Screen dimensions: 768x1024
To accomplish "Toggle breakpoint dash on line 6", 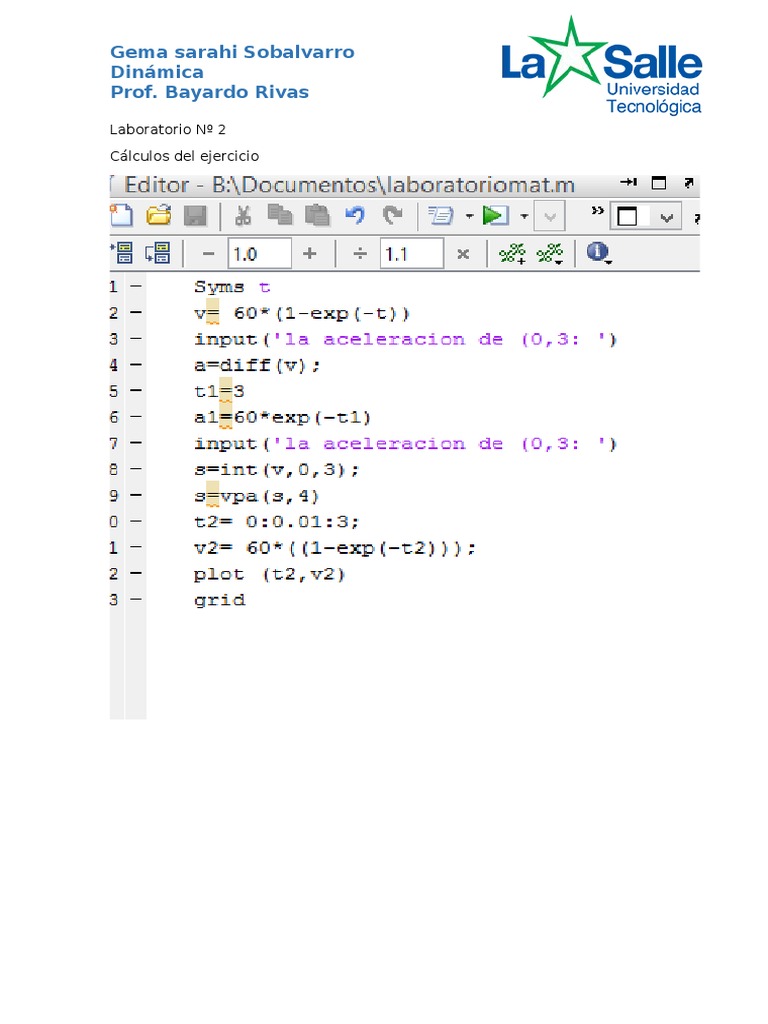I will tap(135, 417).
